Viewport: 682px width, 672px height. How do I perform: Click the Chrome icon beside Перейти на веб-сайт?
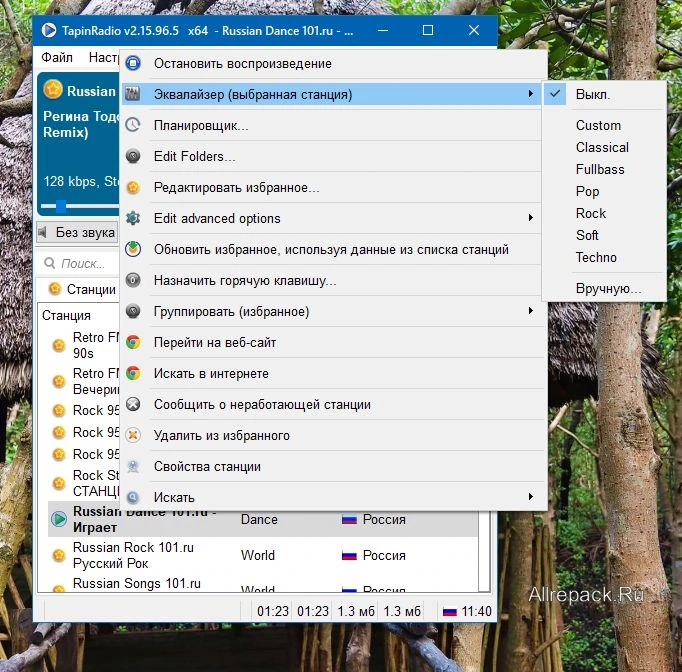pyautogui.click(x=133, y=342)
